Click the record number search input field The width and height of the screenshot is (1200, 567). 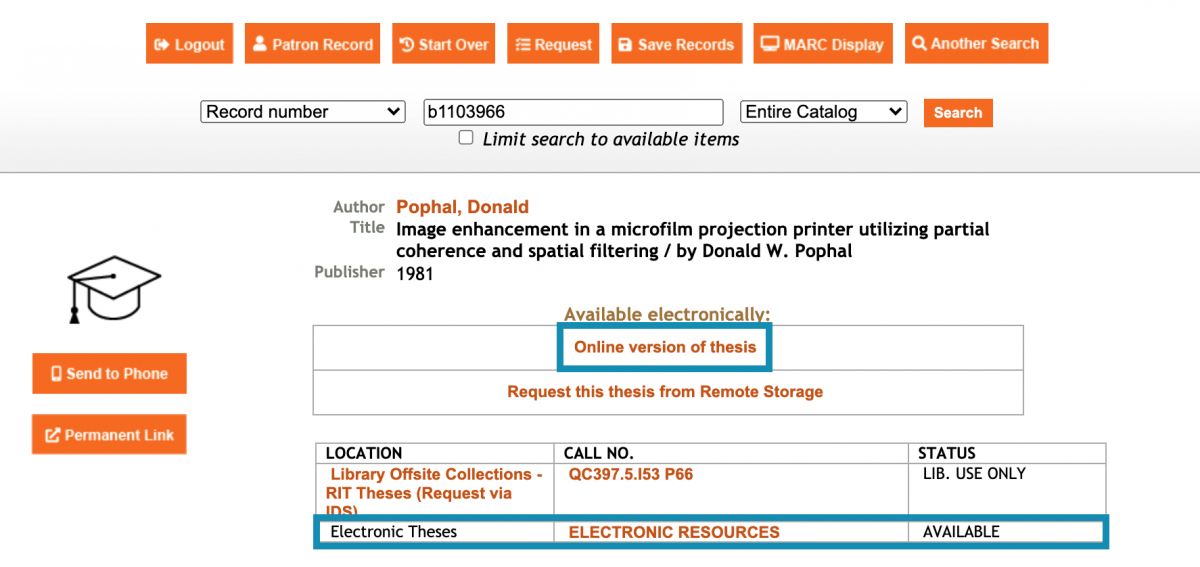[573, 112]
